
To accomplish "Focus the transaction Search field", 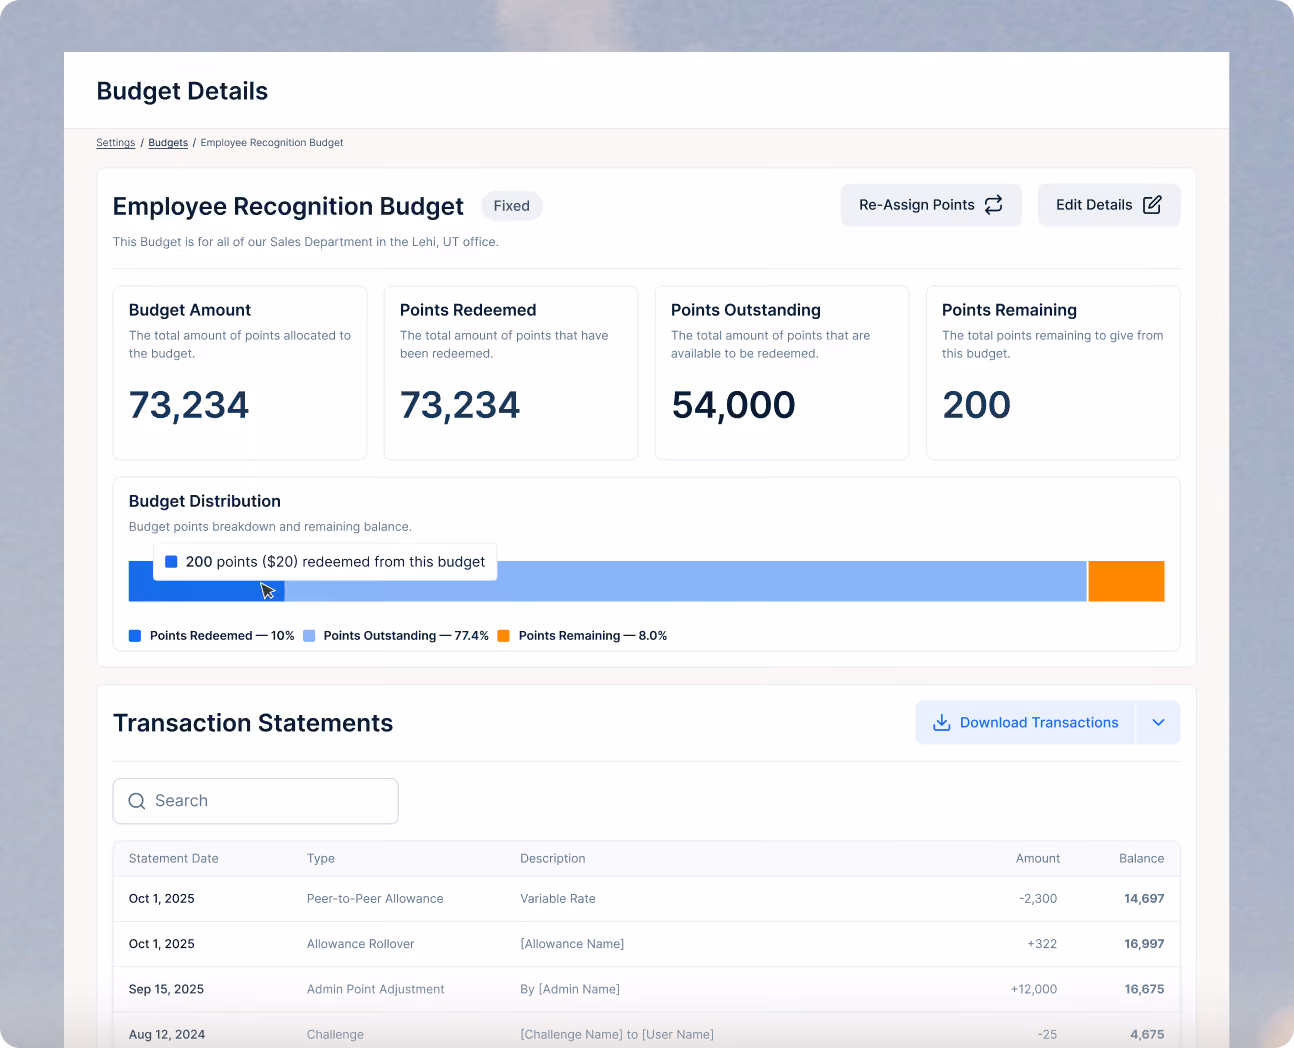I will click(256, 801).
